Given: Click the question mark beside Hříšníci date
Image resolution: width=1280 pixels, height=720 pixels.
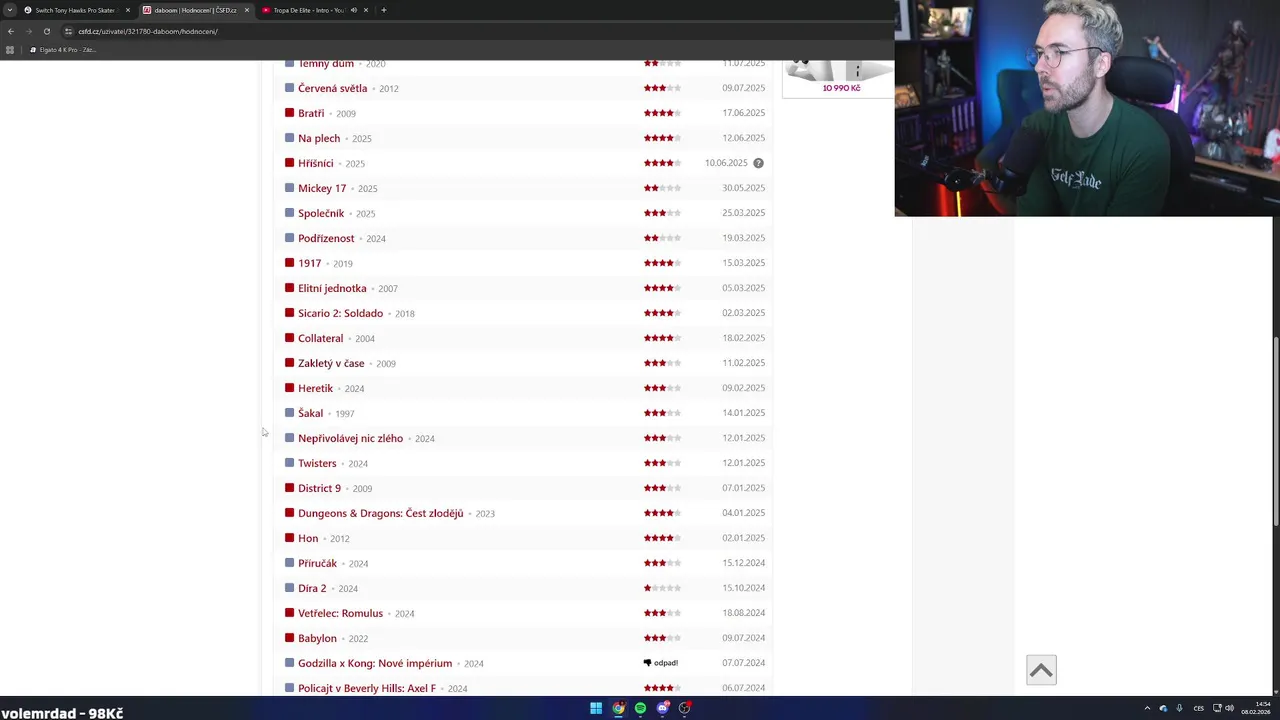Looking at the screenshot, I should (x=758, y=163).
